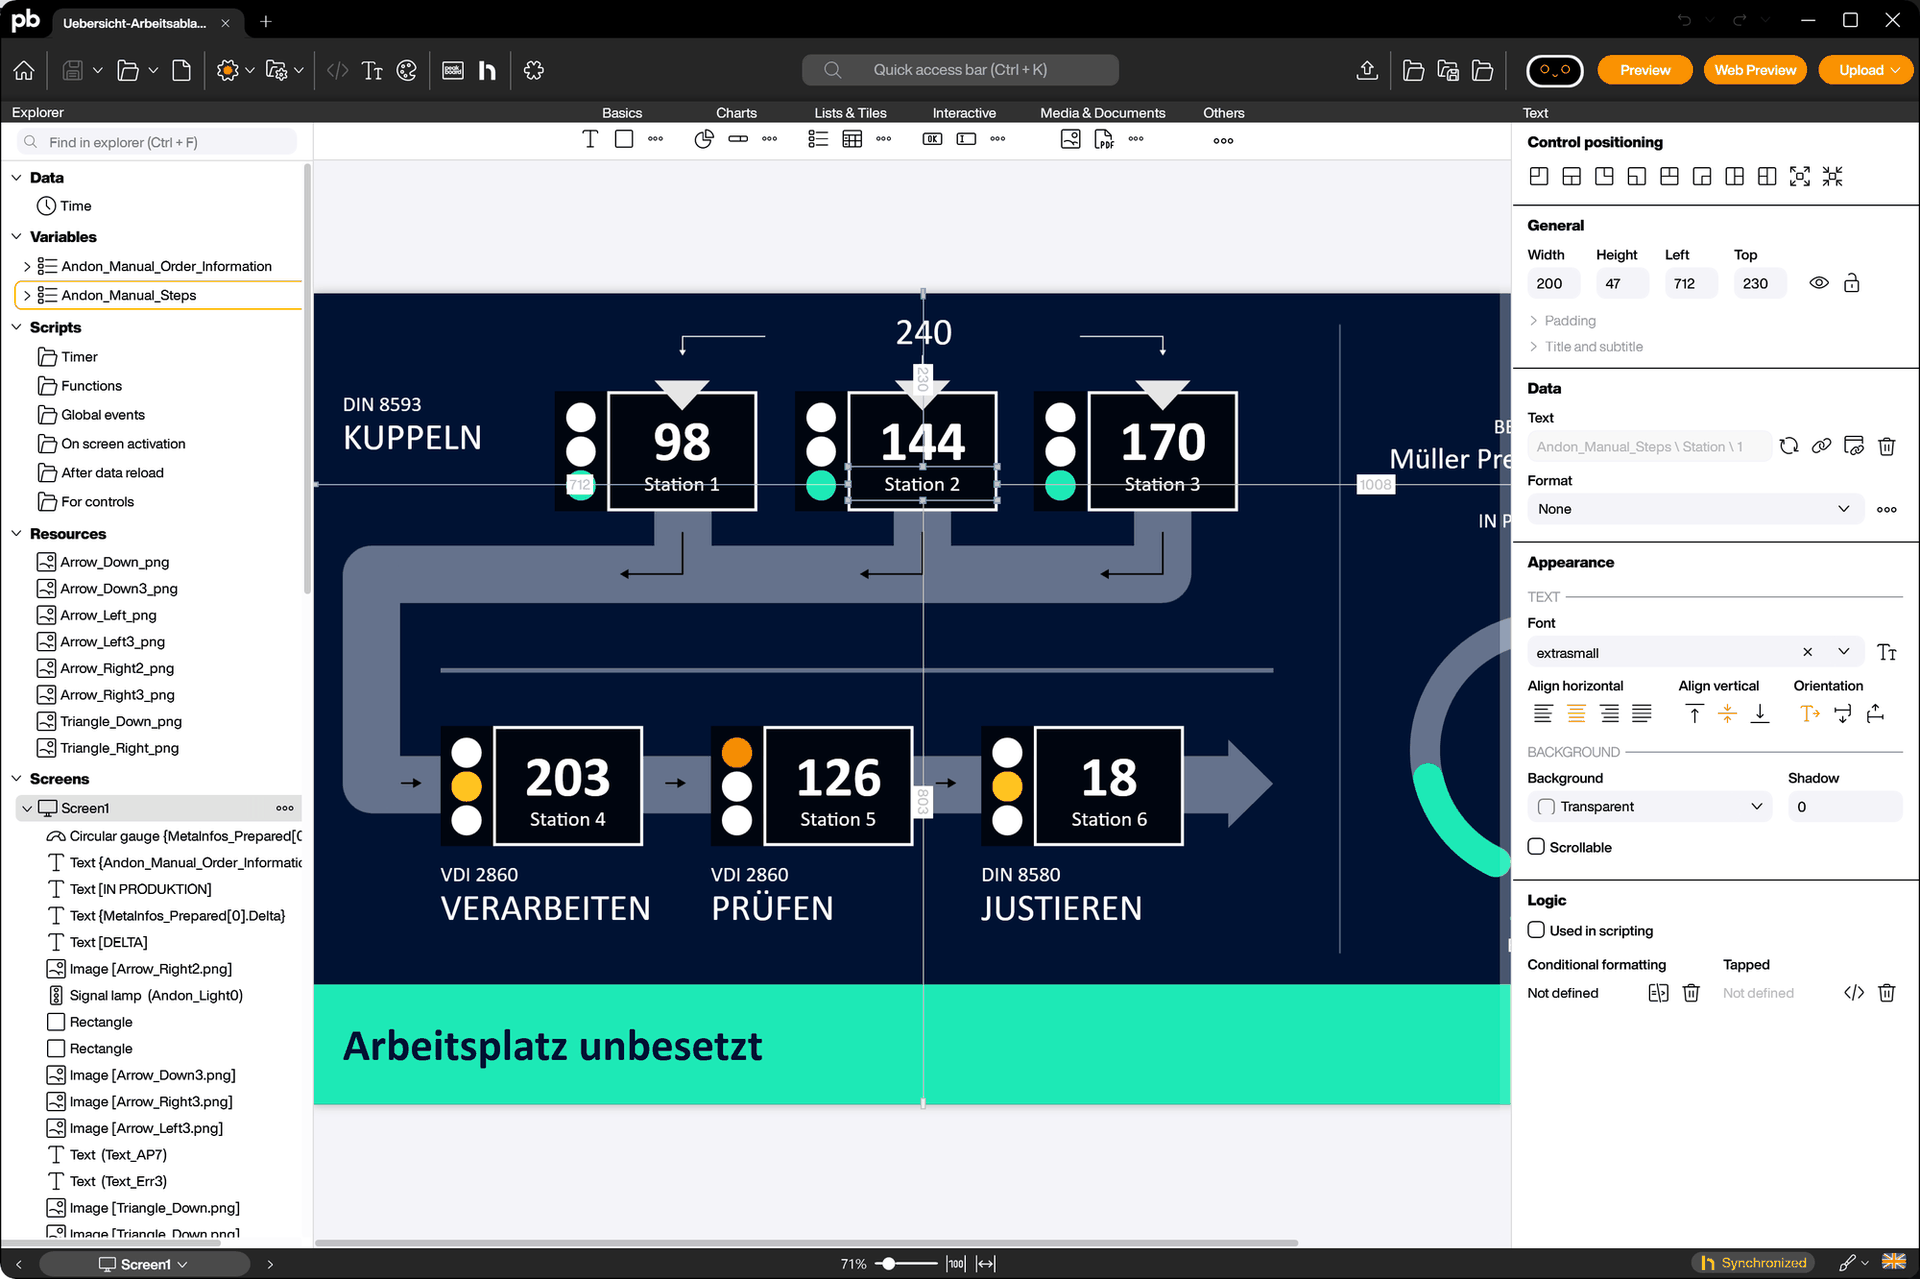Reset zoom to 100 percent
Screen dimensions: 1920x1279
tap(956, 1264)
